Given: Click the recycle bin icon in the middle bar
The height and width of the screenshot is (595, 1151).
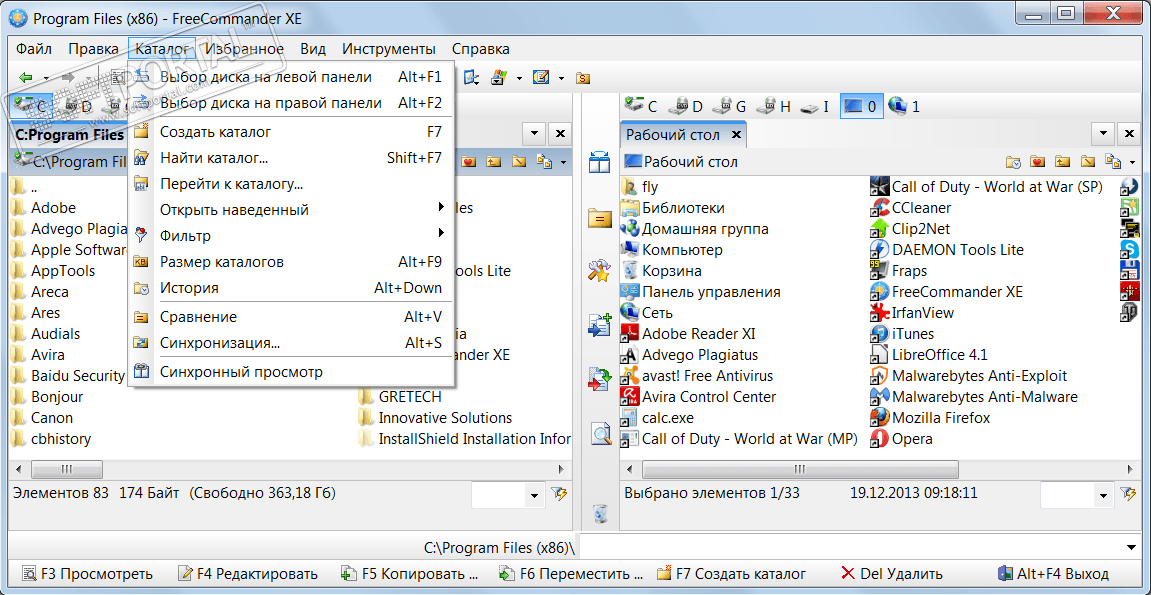Looking at the screenshot, I should pos(600,514).
